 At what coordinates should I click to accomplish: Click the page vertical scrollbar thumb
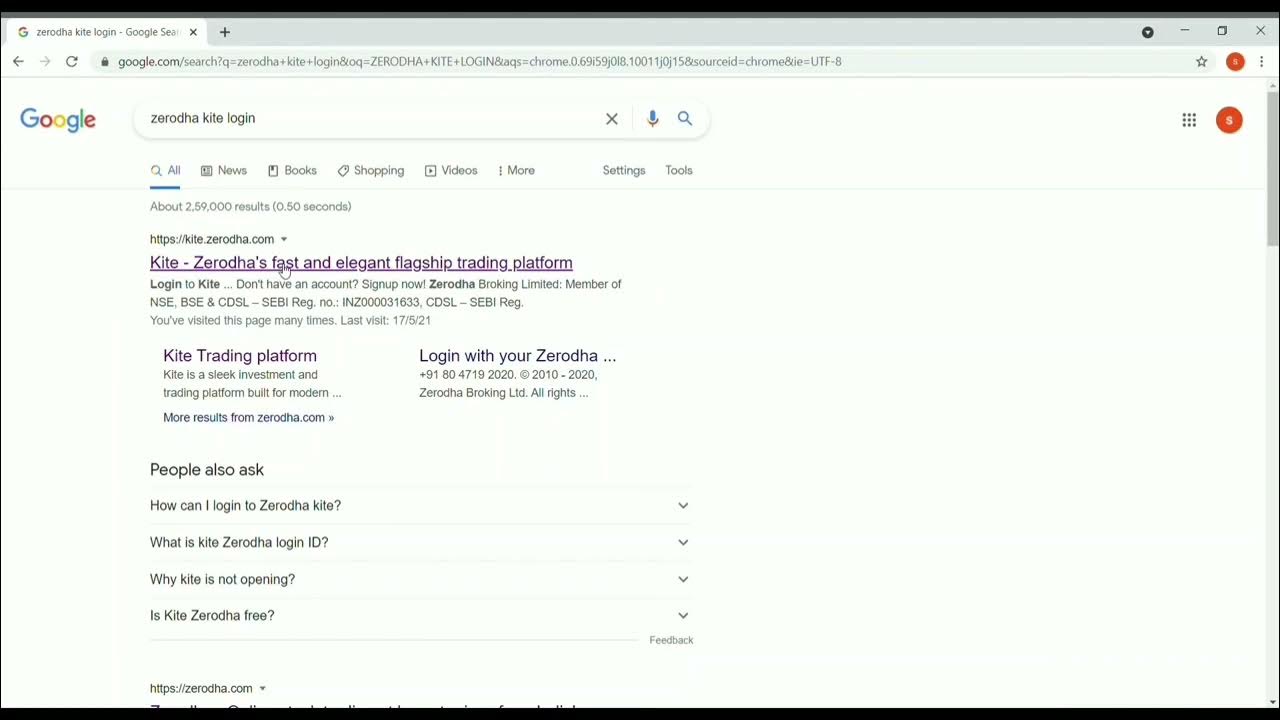[1272, 170]
